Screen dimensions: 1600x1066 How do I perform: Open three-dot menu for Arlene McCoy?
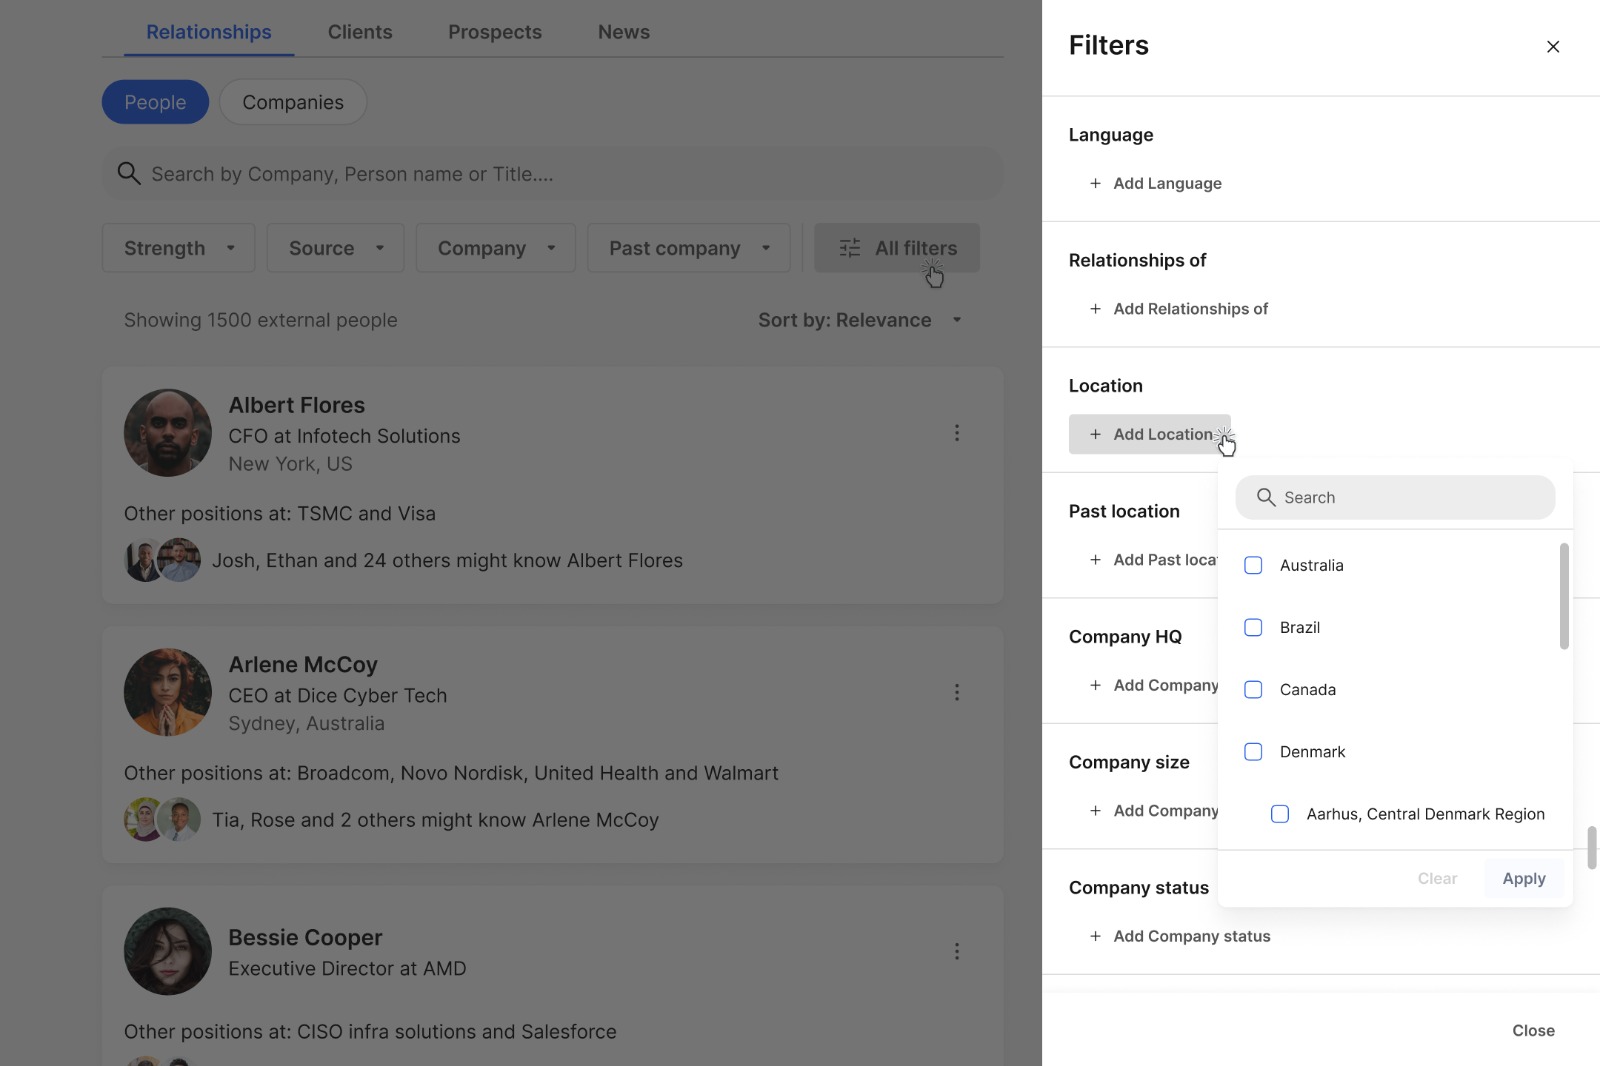956,692
